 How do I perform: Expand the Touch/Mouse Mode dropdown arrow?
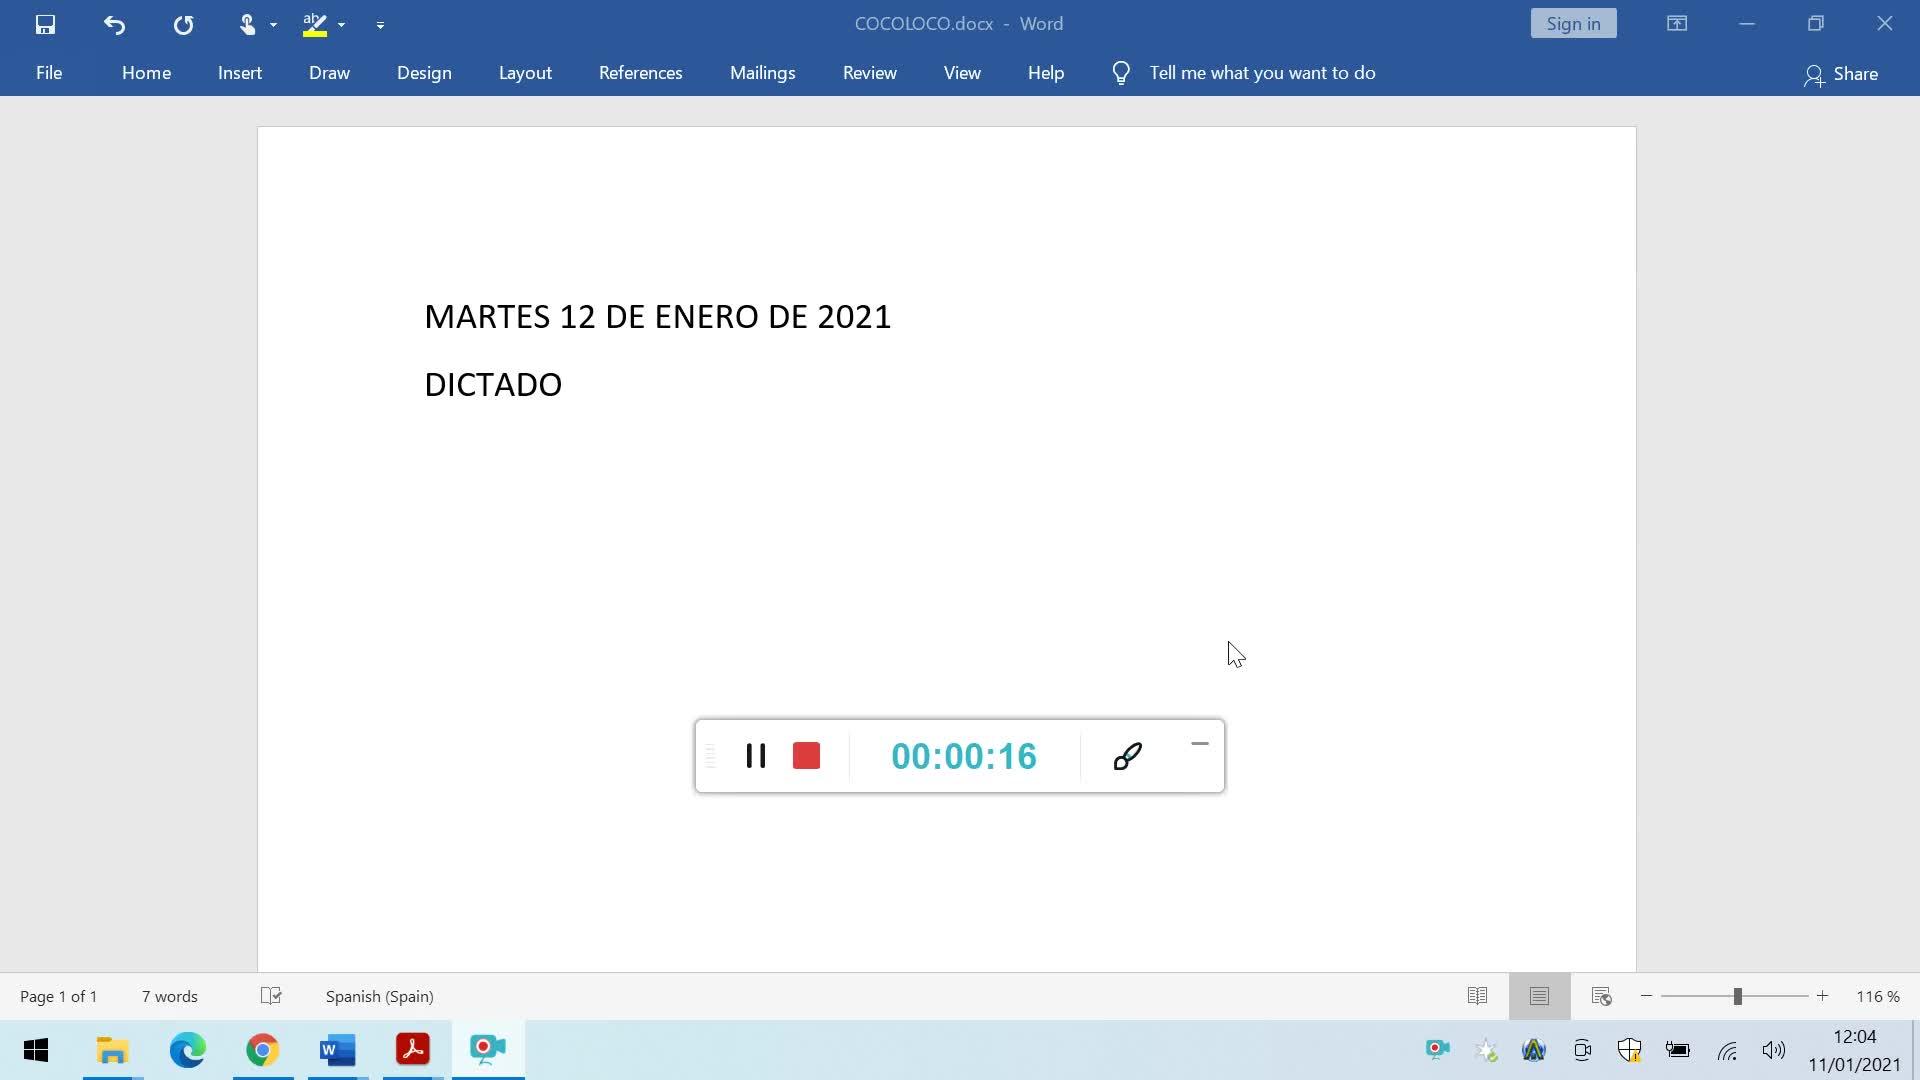coord(273,24)
